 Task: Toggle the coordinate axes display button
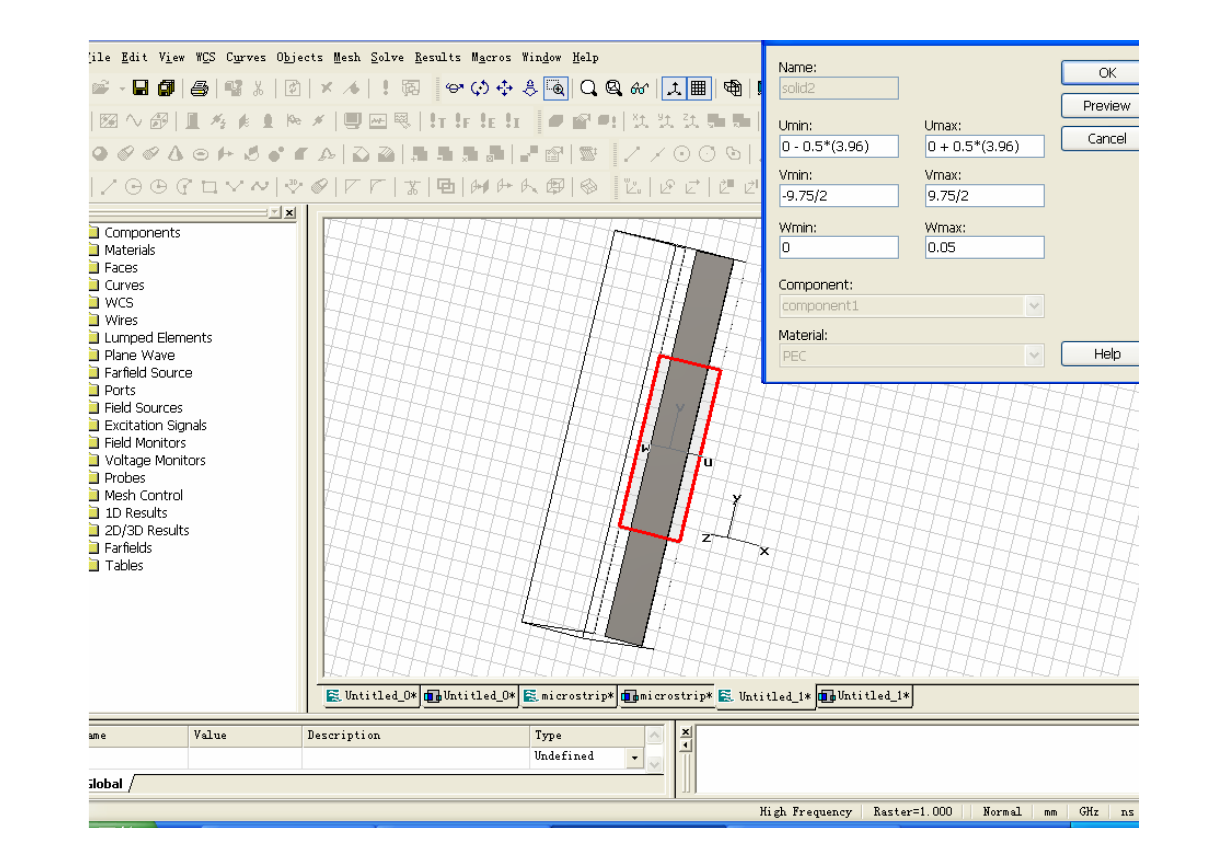[675, 88]
